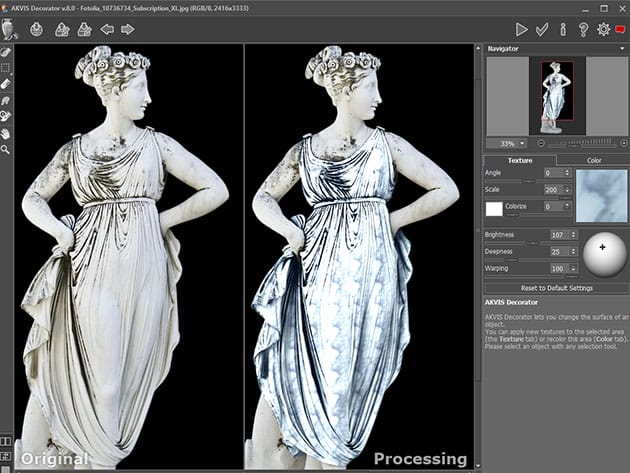Screen dimensions: 630x473
Task: Apply the result with the checkmark icon
Action: 542,29
